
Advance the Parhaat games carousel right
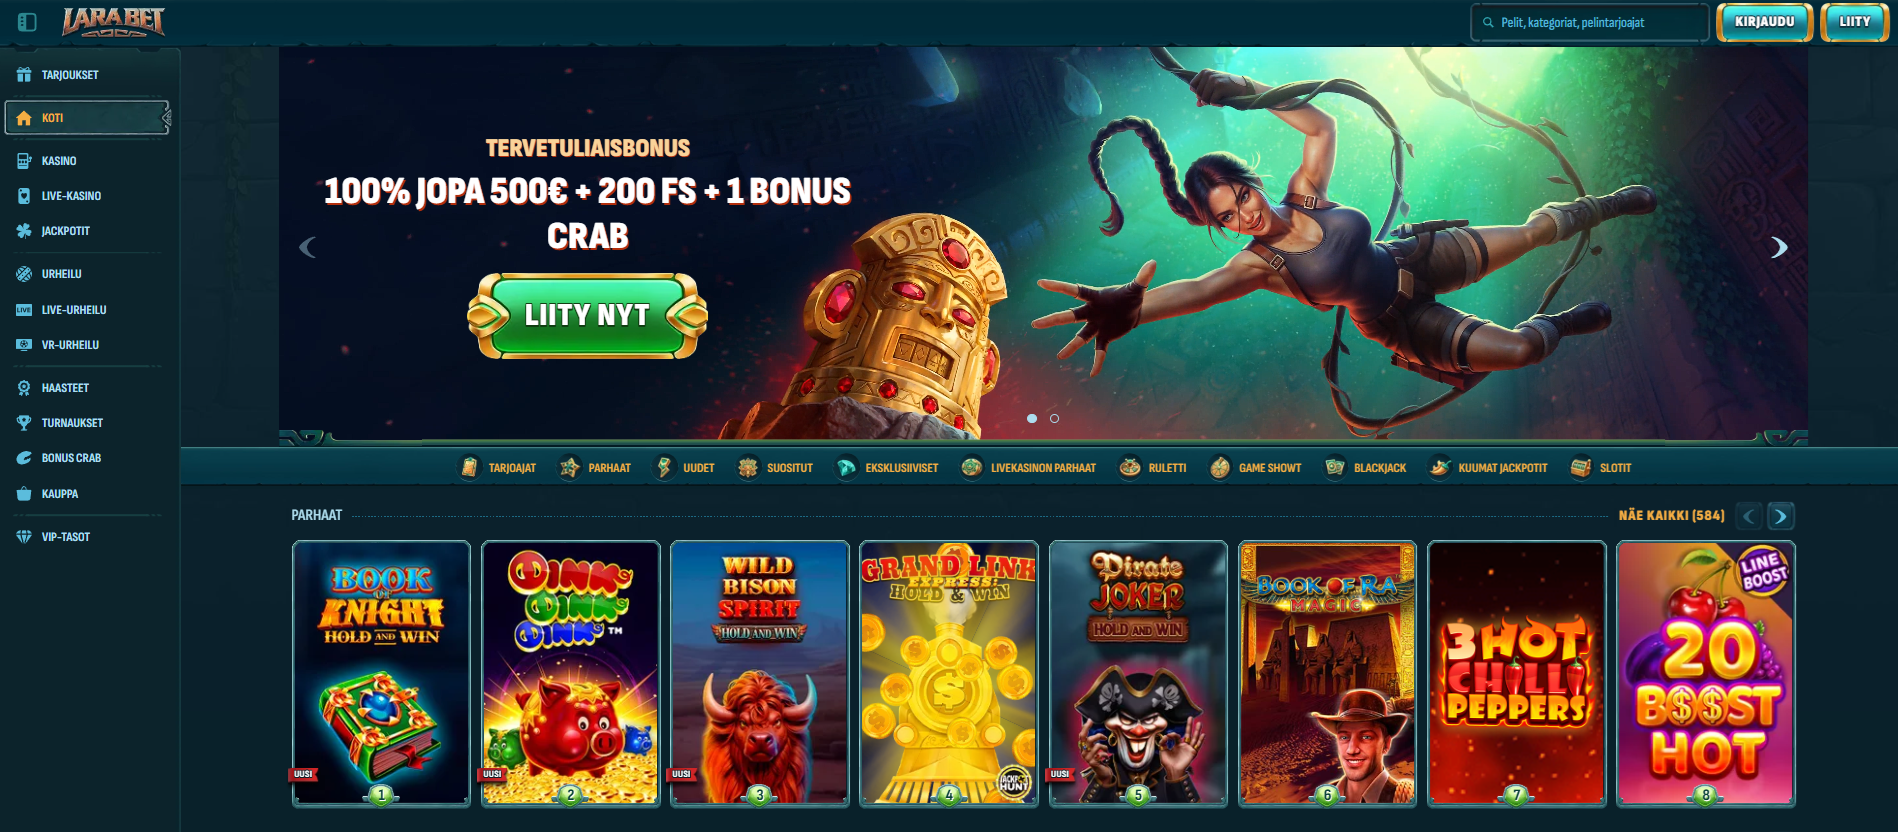(x=1780, y=516)
